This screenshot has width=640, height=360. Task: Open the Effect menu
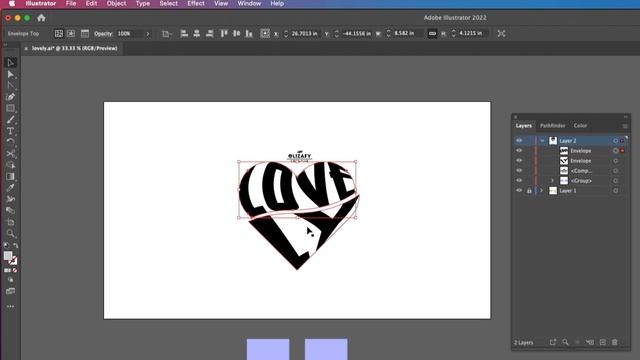tap(196, 4)
